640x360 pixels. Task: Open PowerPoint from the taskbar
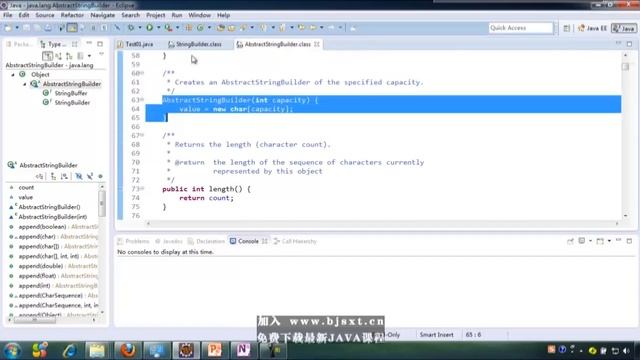[214, 350]
